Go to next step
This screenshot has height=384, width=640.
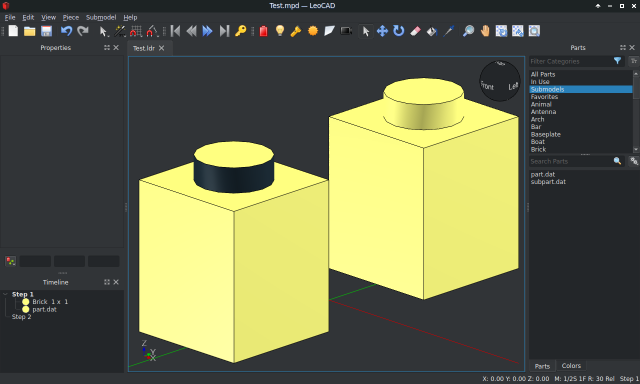207,31
